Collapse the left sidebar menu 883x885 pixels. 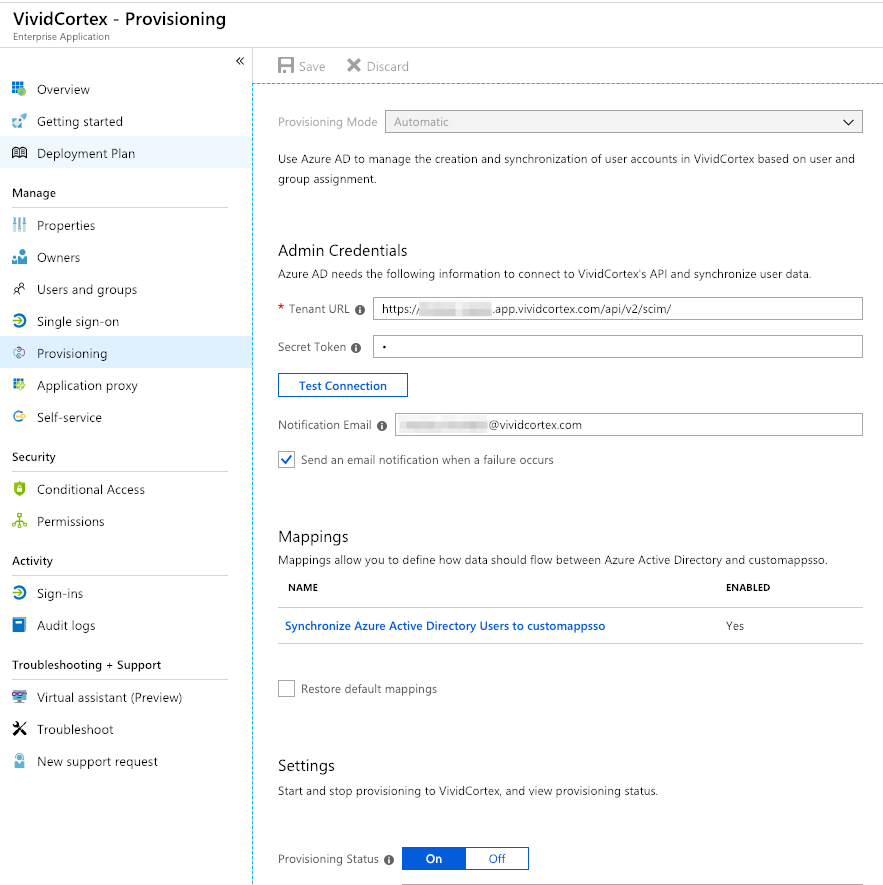click(240, 60)
